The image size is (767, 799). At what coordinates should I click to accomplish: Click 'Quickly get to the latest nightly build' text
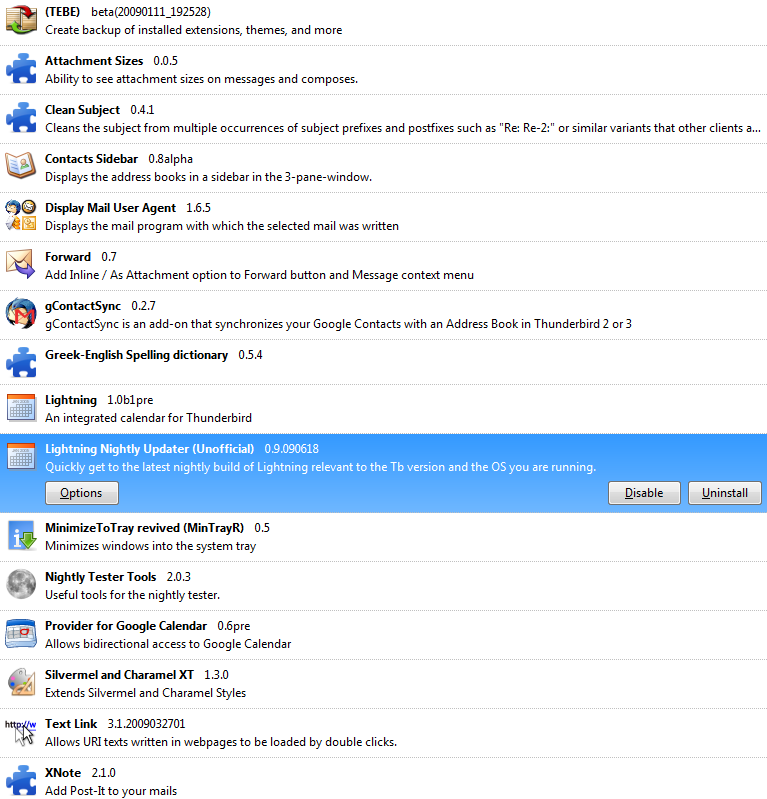click(x=321, y=467)
